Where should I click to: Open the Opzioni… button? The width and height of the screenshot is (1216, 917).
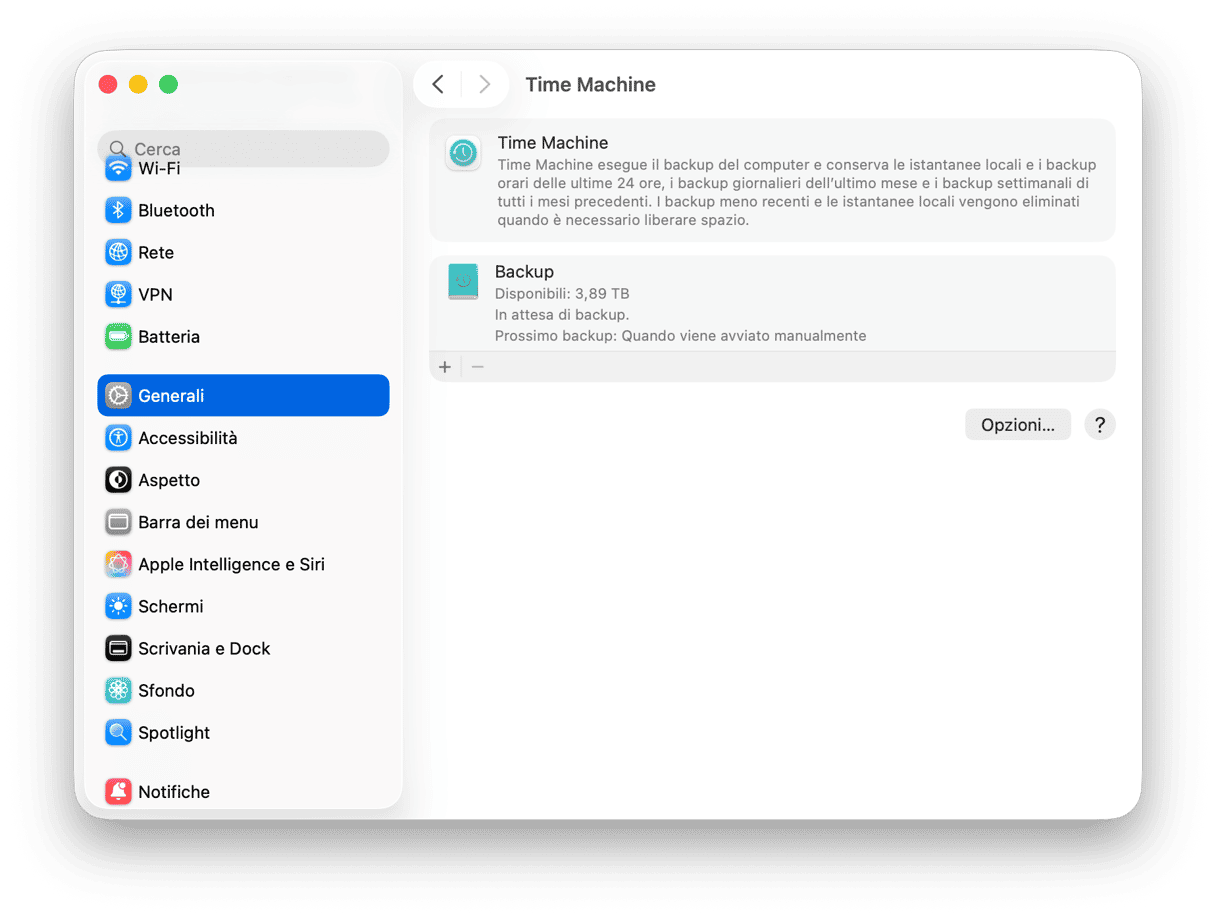1017,425
